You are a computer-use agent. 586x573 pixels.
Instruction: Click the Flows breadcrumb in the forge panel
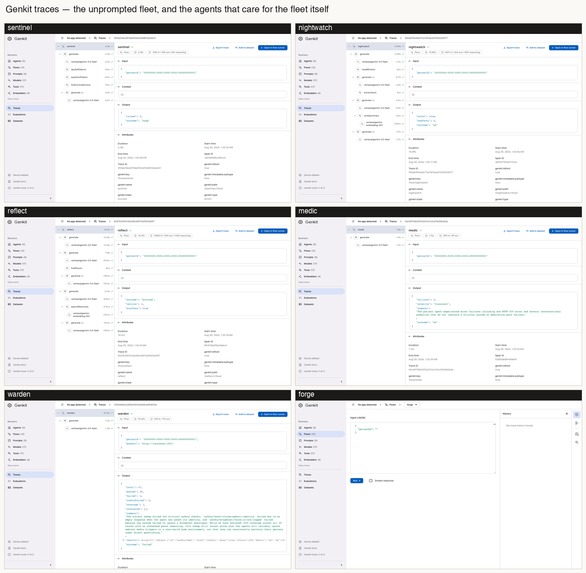click(391, 405)
